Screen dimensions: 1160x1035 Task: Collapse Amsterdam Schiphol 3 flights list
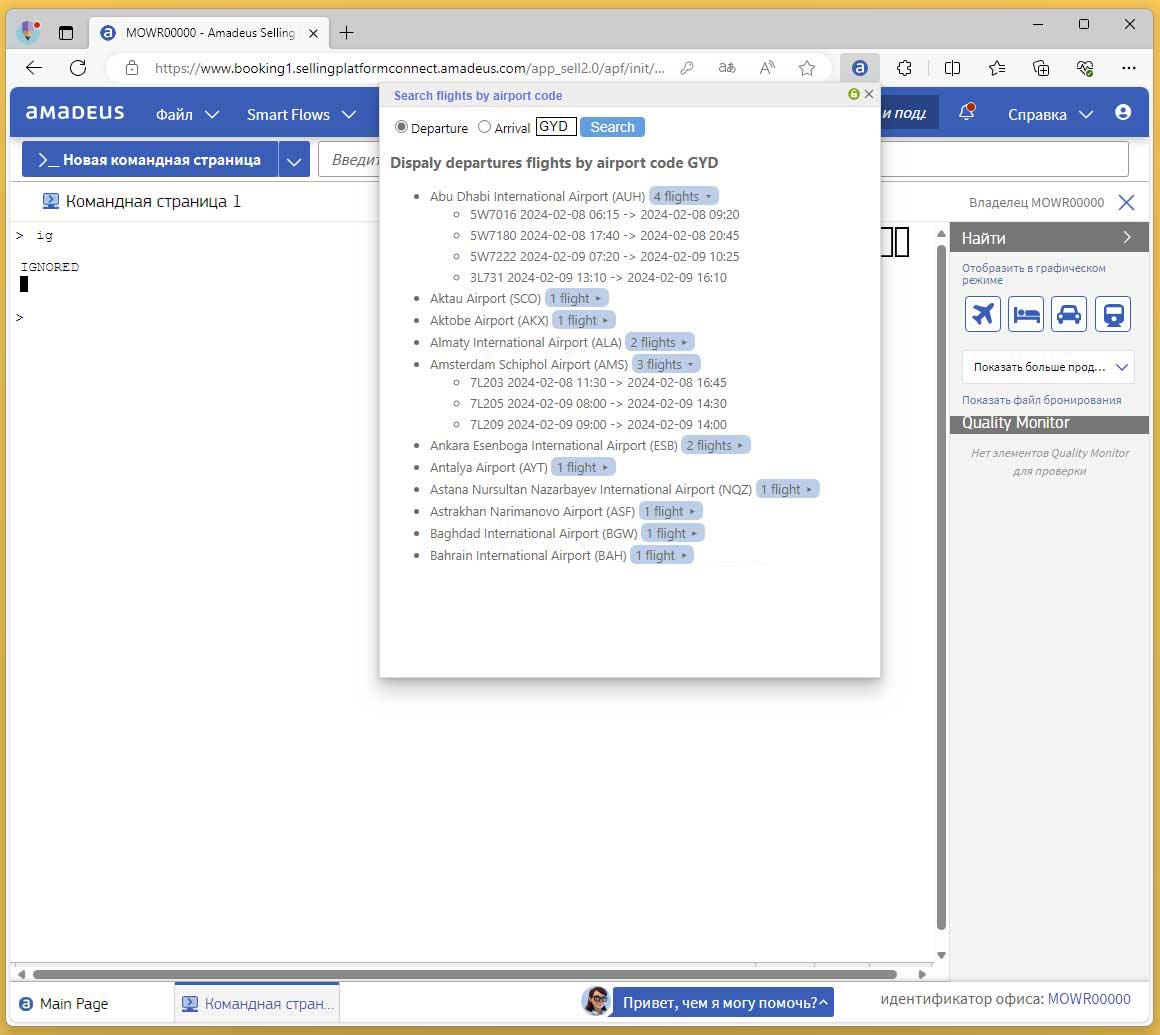point(666,364)
